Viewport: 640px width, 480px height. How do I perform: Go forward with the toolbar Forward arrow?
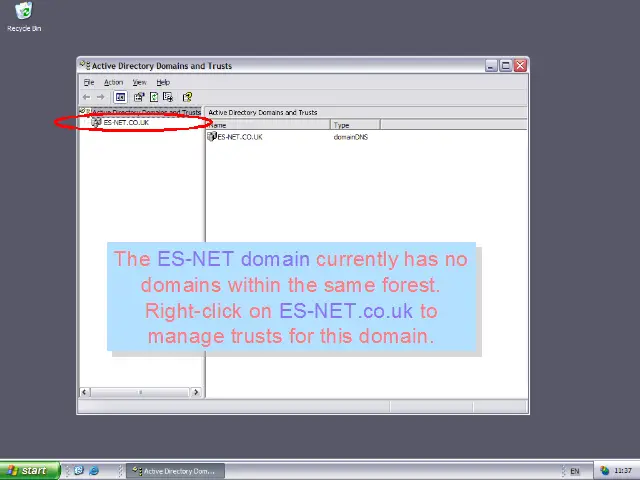pos(100,97)
